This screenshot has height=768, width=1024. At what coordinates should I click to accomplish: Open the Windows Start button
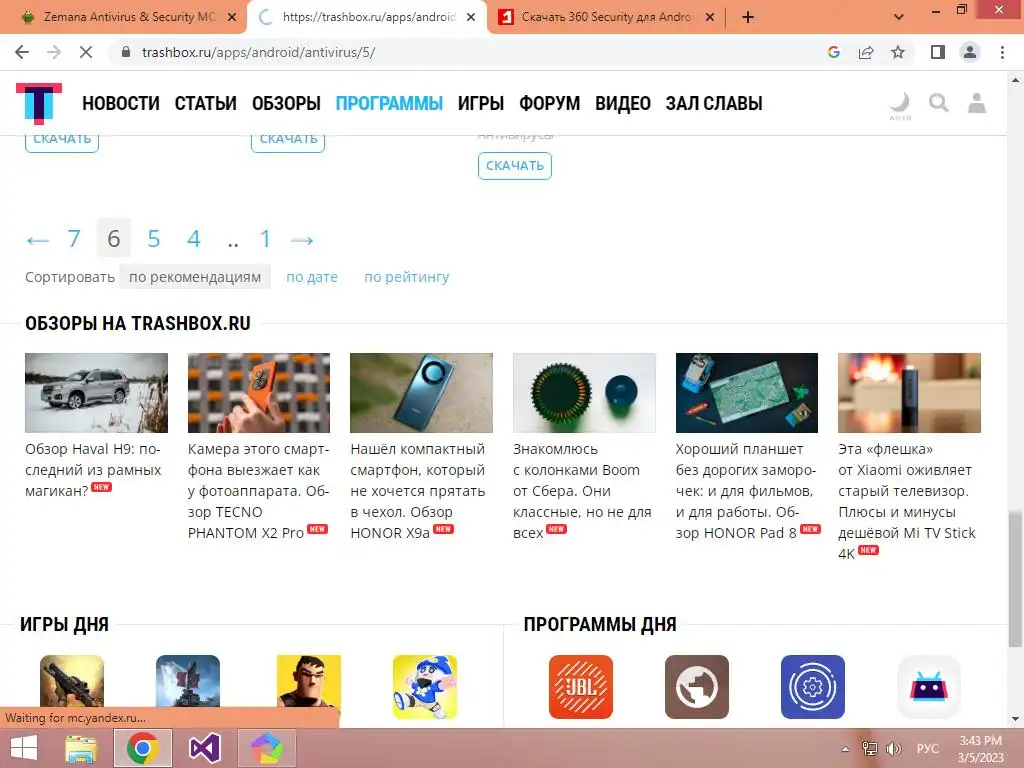[x=24, y=748]
